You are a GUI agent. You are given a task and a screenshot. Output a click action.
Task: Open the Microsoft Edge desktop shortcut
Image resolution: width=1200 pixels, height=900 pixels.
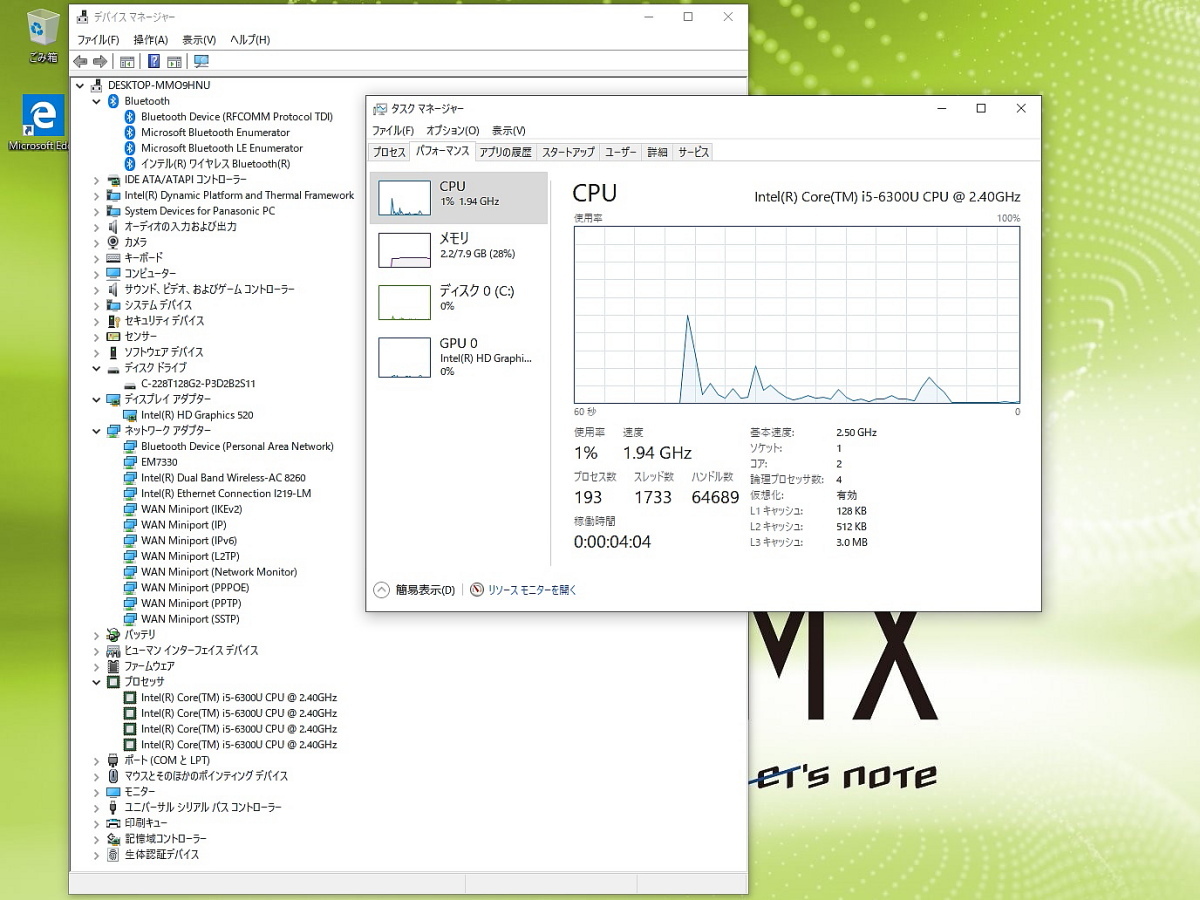(x=43, y=122)
